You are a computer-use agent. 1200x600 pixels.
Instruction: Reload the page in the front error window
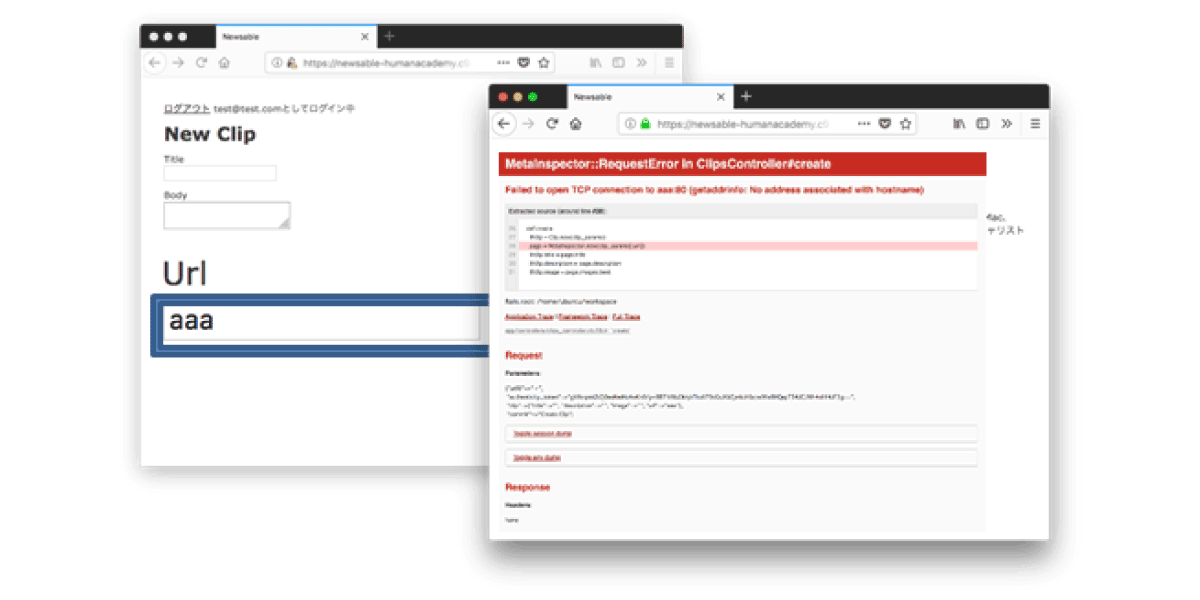coord(551,124)
